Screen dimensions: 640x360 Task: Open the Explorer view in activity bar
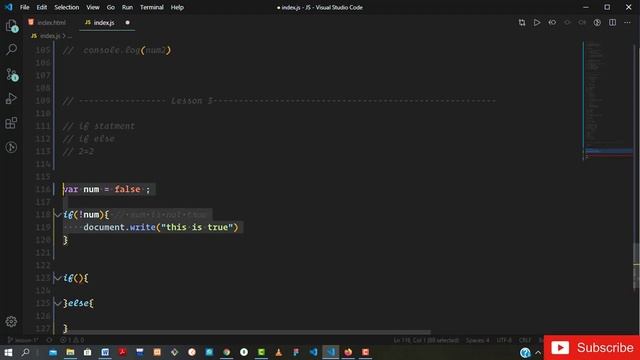(x=11, y=26)
